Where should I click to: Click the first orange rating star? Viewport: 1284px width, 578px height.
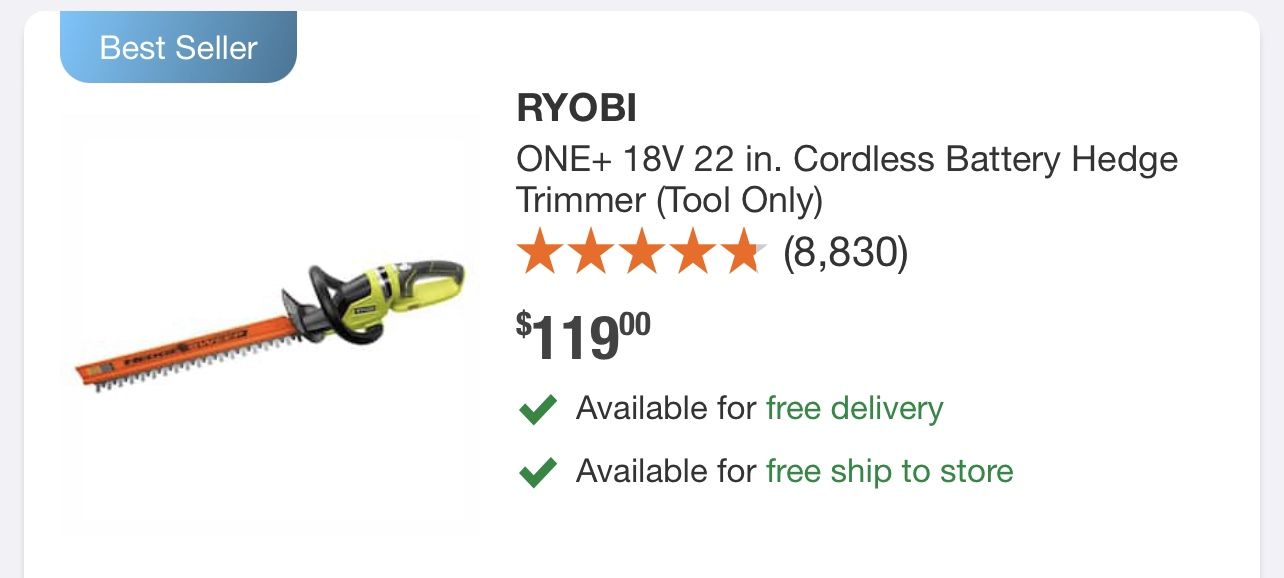click(541, 251)
